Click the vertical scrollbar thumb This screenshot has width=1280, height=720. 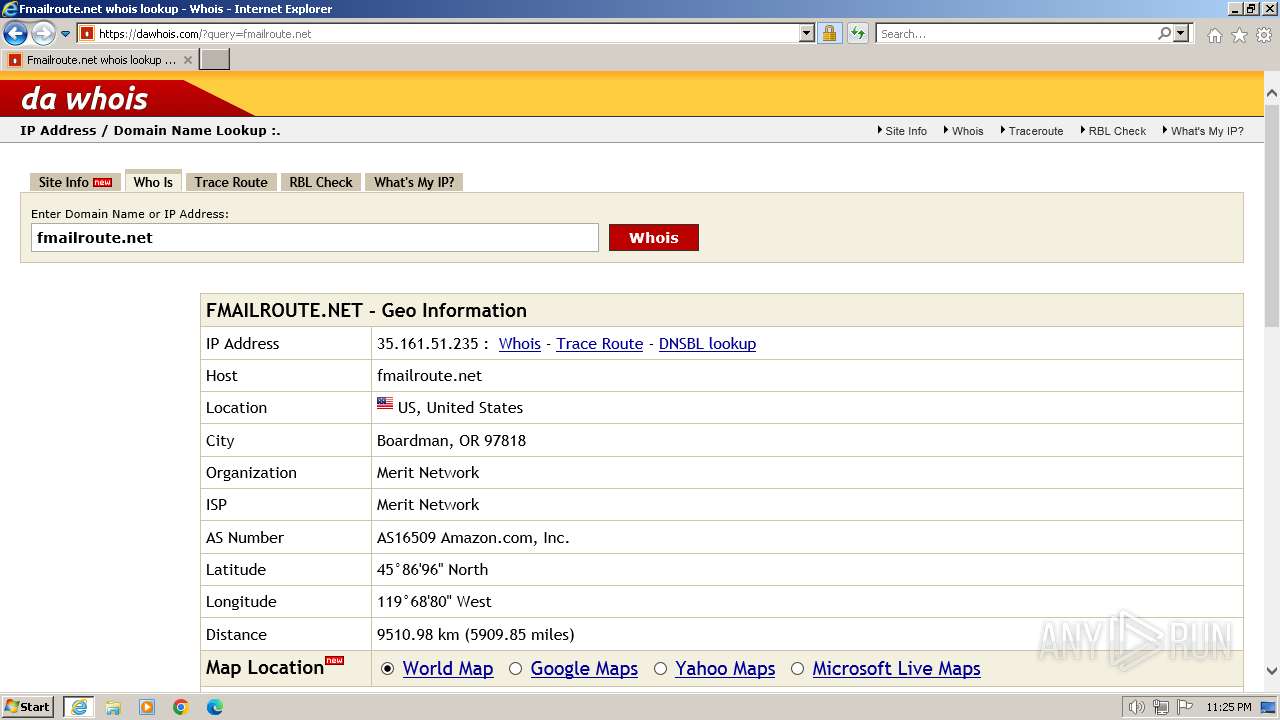coord(1271,215)
